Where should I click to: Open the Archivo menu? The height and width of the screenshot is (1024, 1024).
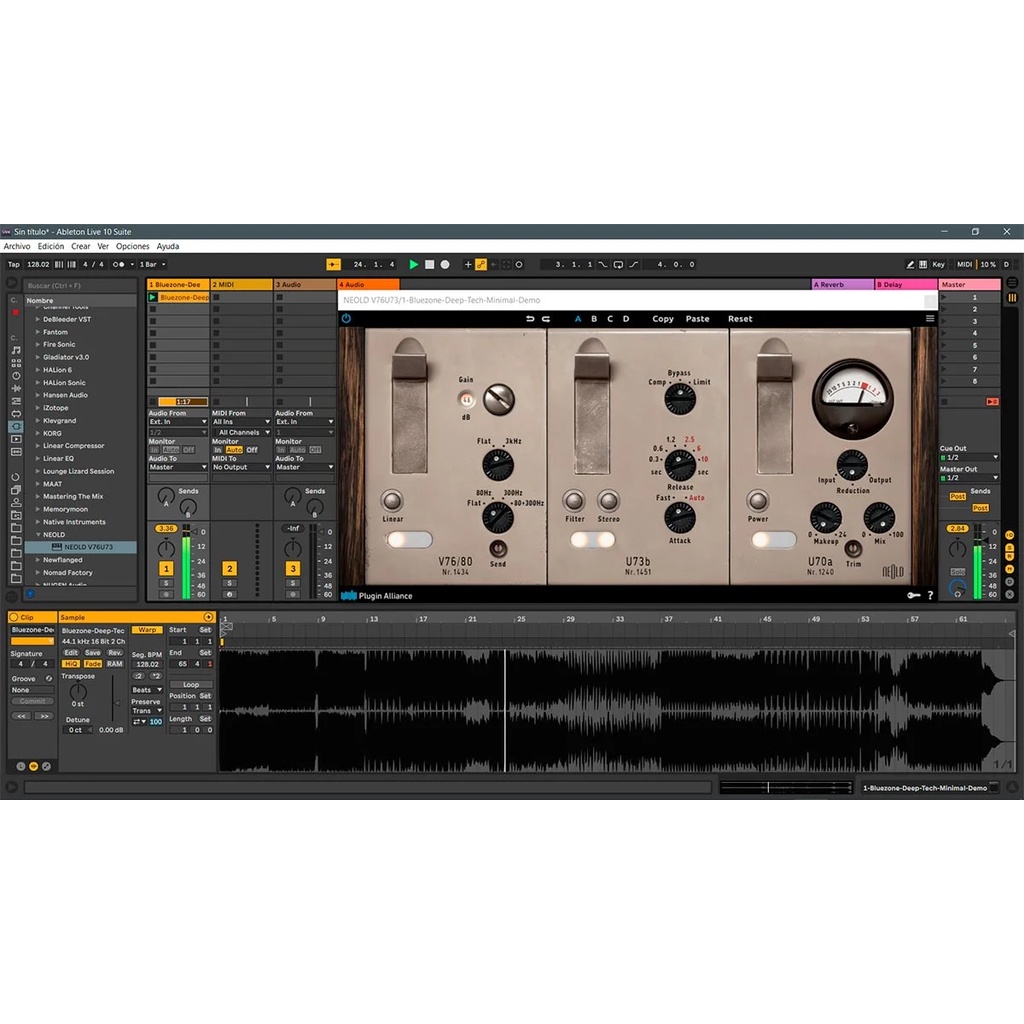17,246
